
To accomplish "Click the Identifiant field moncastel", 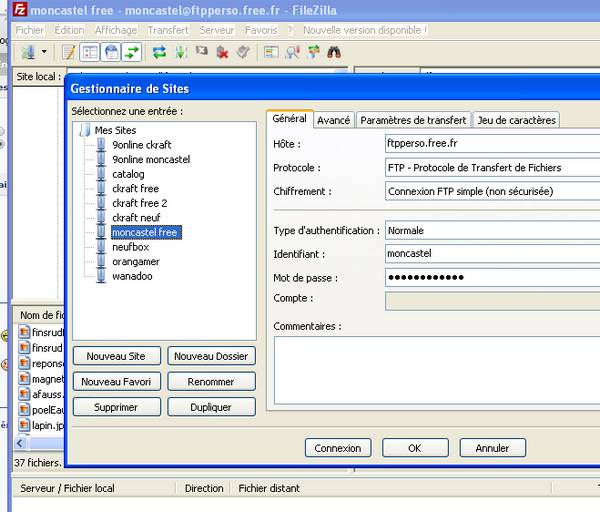I will pyautogui.click(x=492, y=253).
